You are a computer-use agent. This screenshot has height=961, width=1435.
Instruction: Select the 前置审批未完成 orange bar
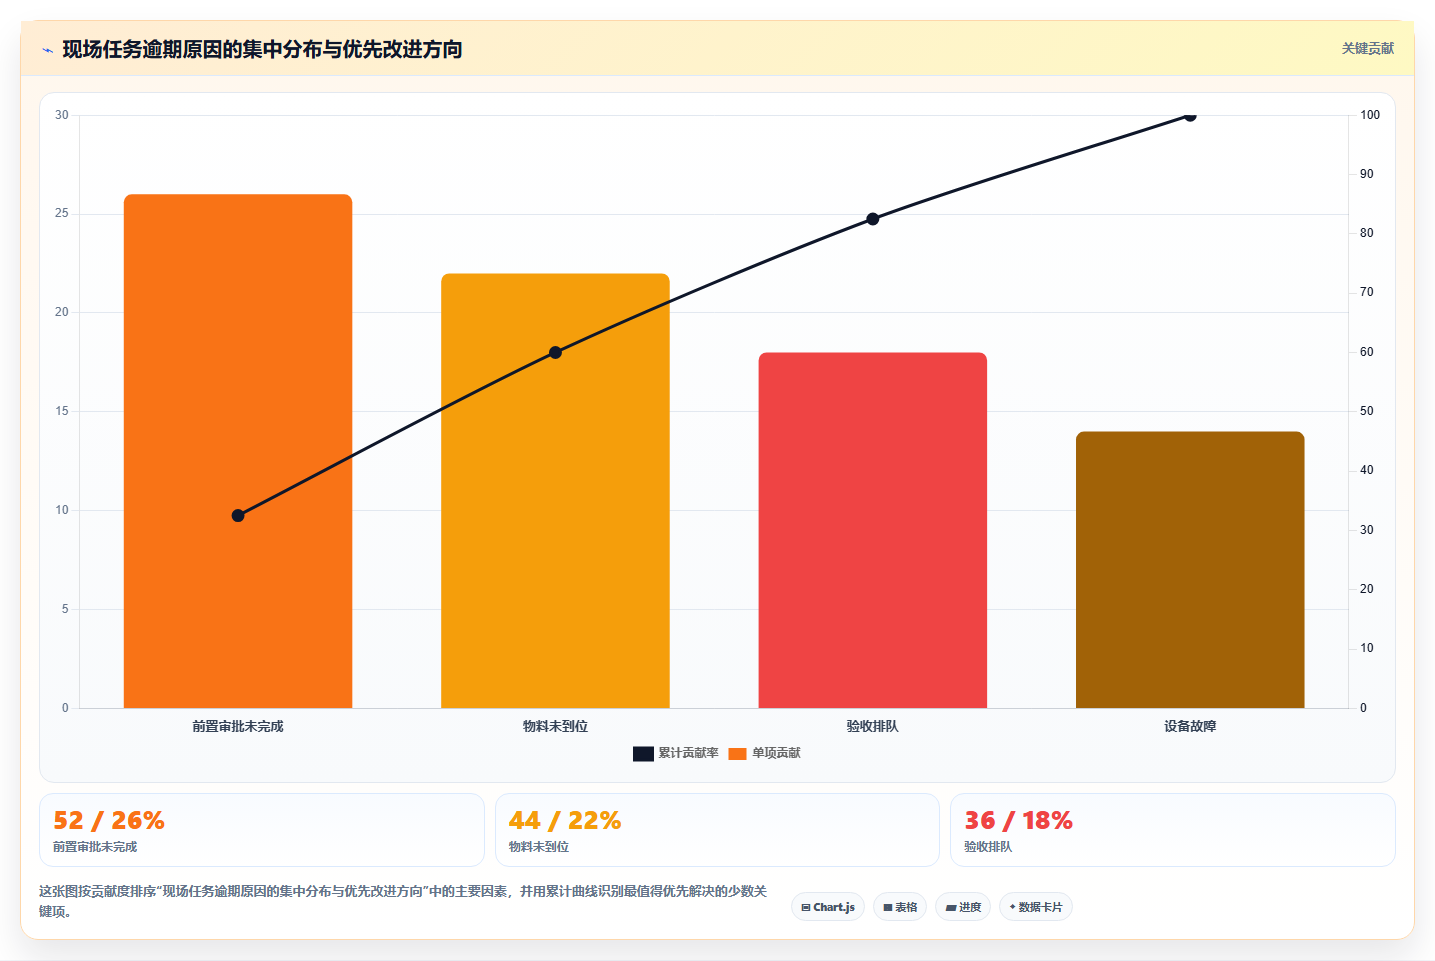point(238,451)
